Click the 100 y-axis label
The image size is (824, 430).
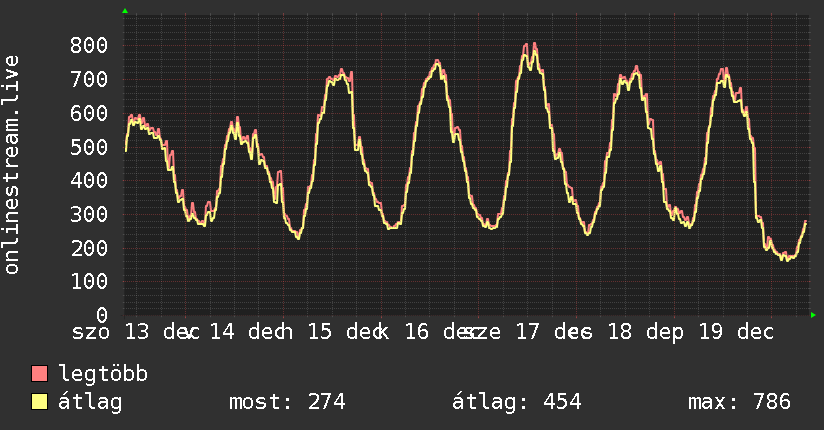click(89, 281)
